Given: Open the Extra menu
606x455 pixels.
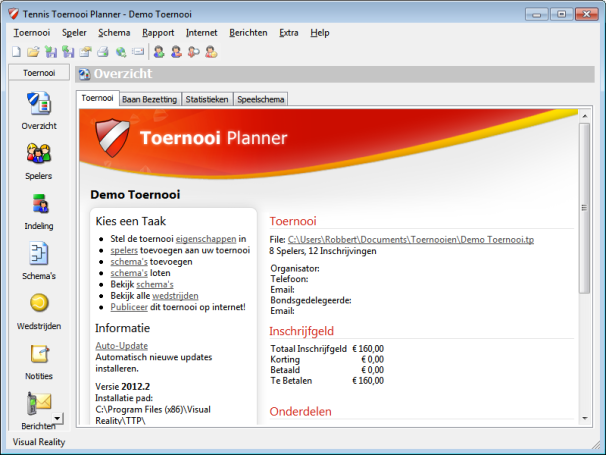Looking at the screenshot, I should (x=289, y=33).
